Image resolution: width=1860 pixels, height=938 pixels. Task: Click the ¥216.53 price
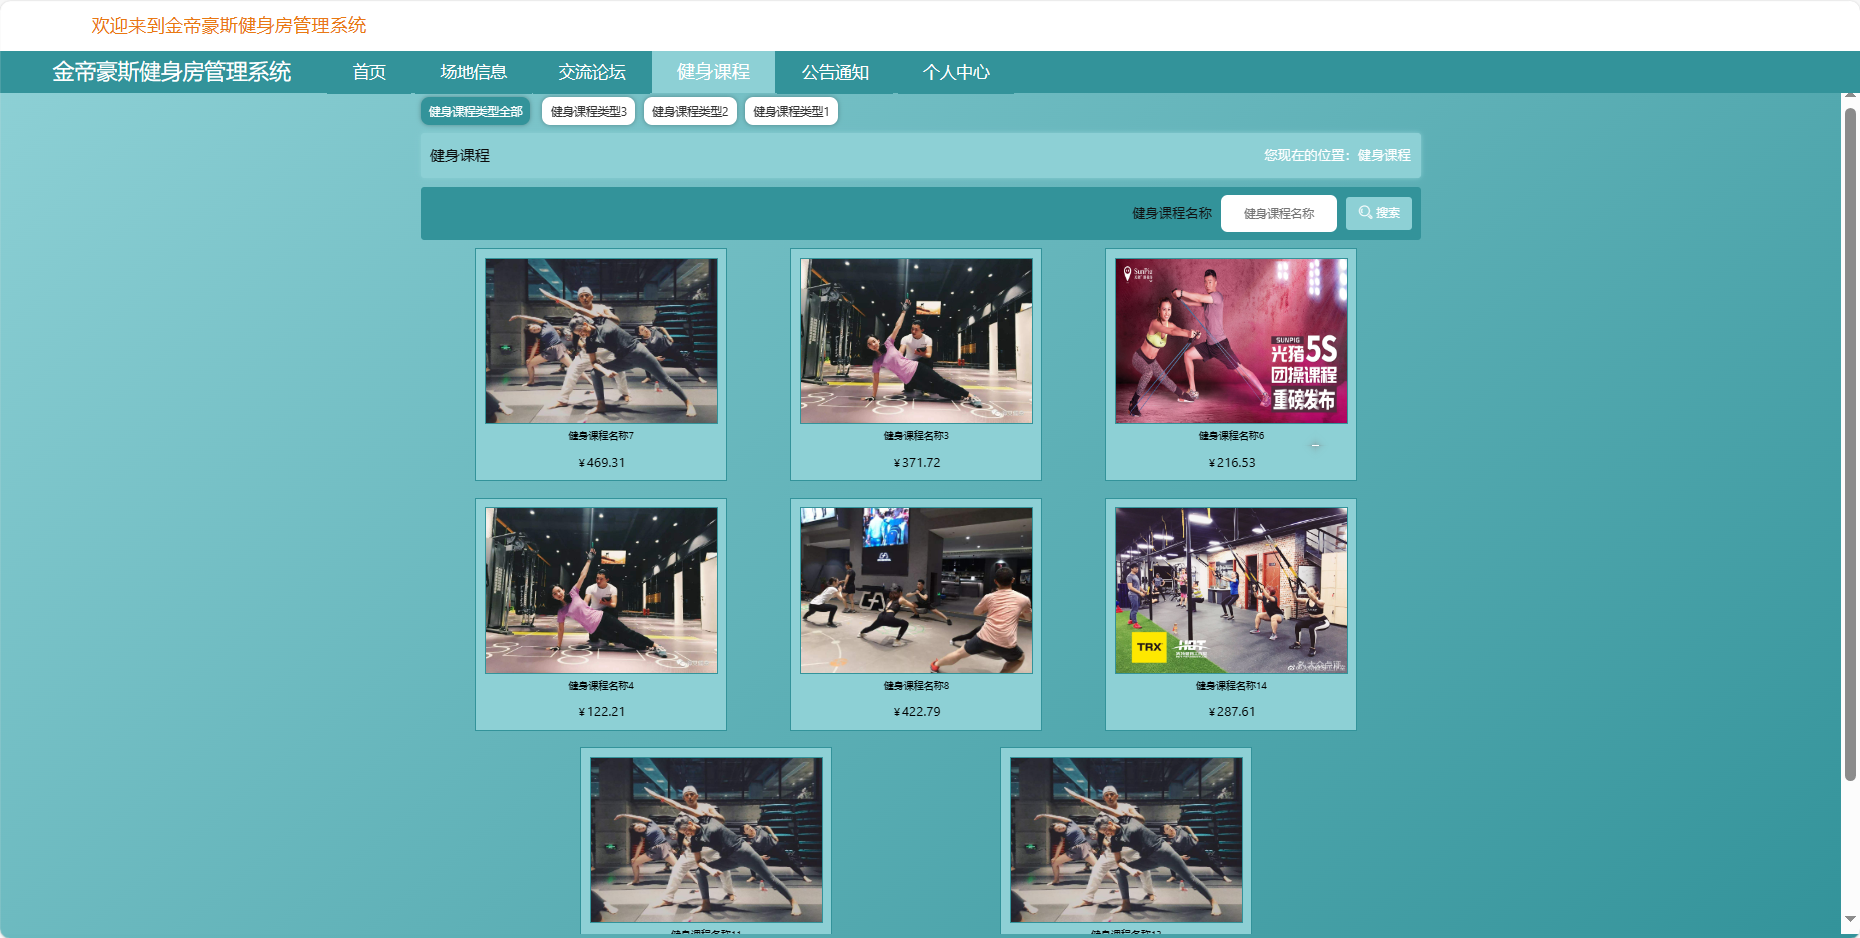(1231, 463)
